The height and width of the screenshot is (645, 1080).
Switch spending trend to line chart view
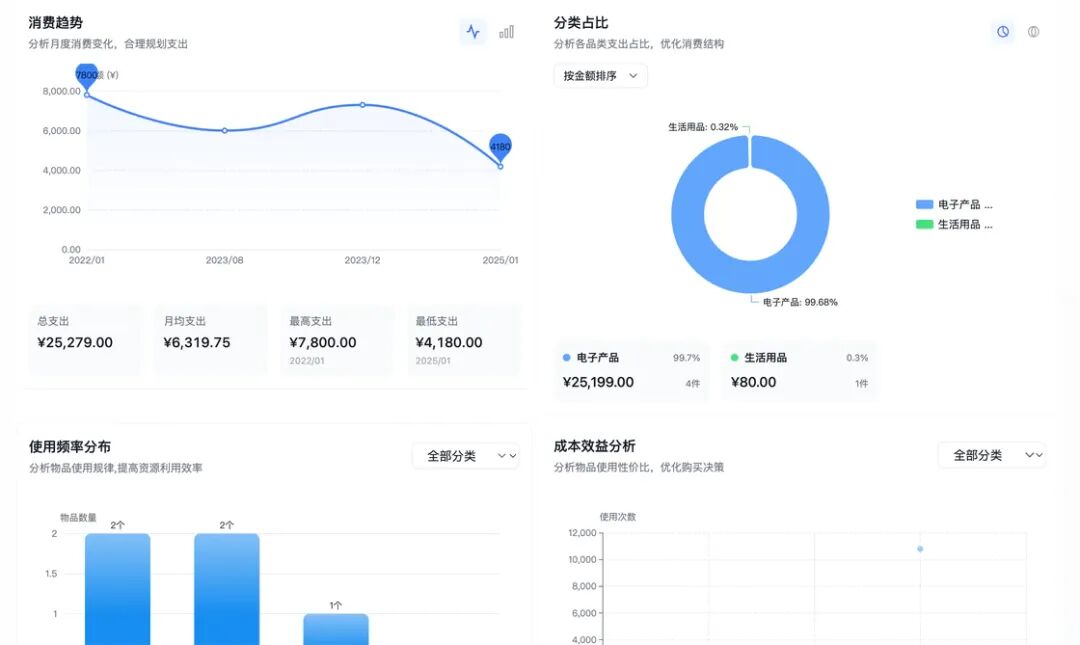pos(473,32)
